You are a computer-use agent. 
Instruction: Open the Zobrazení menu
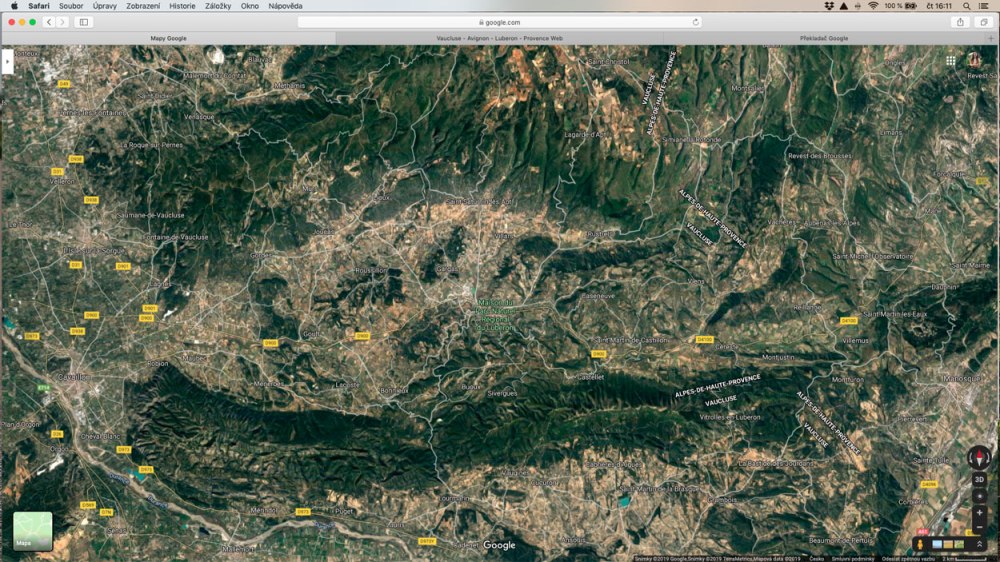pos(143,6)
